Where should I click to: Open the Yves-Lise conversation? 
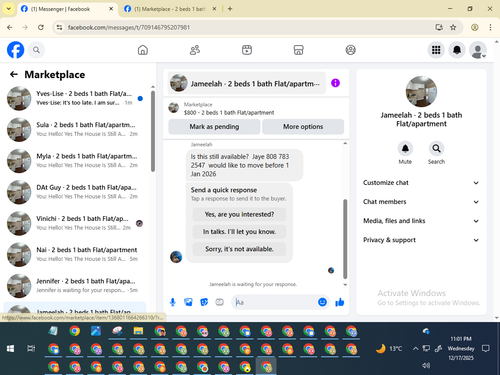[75, 98]
